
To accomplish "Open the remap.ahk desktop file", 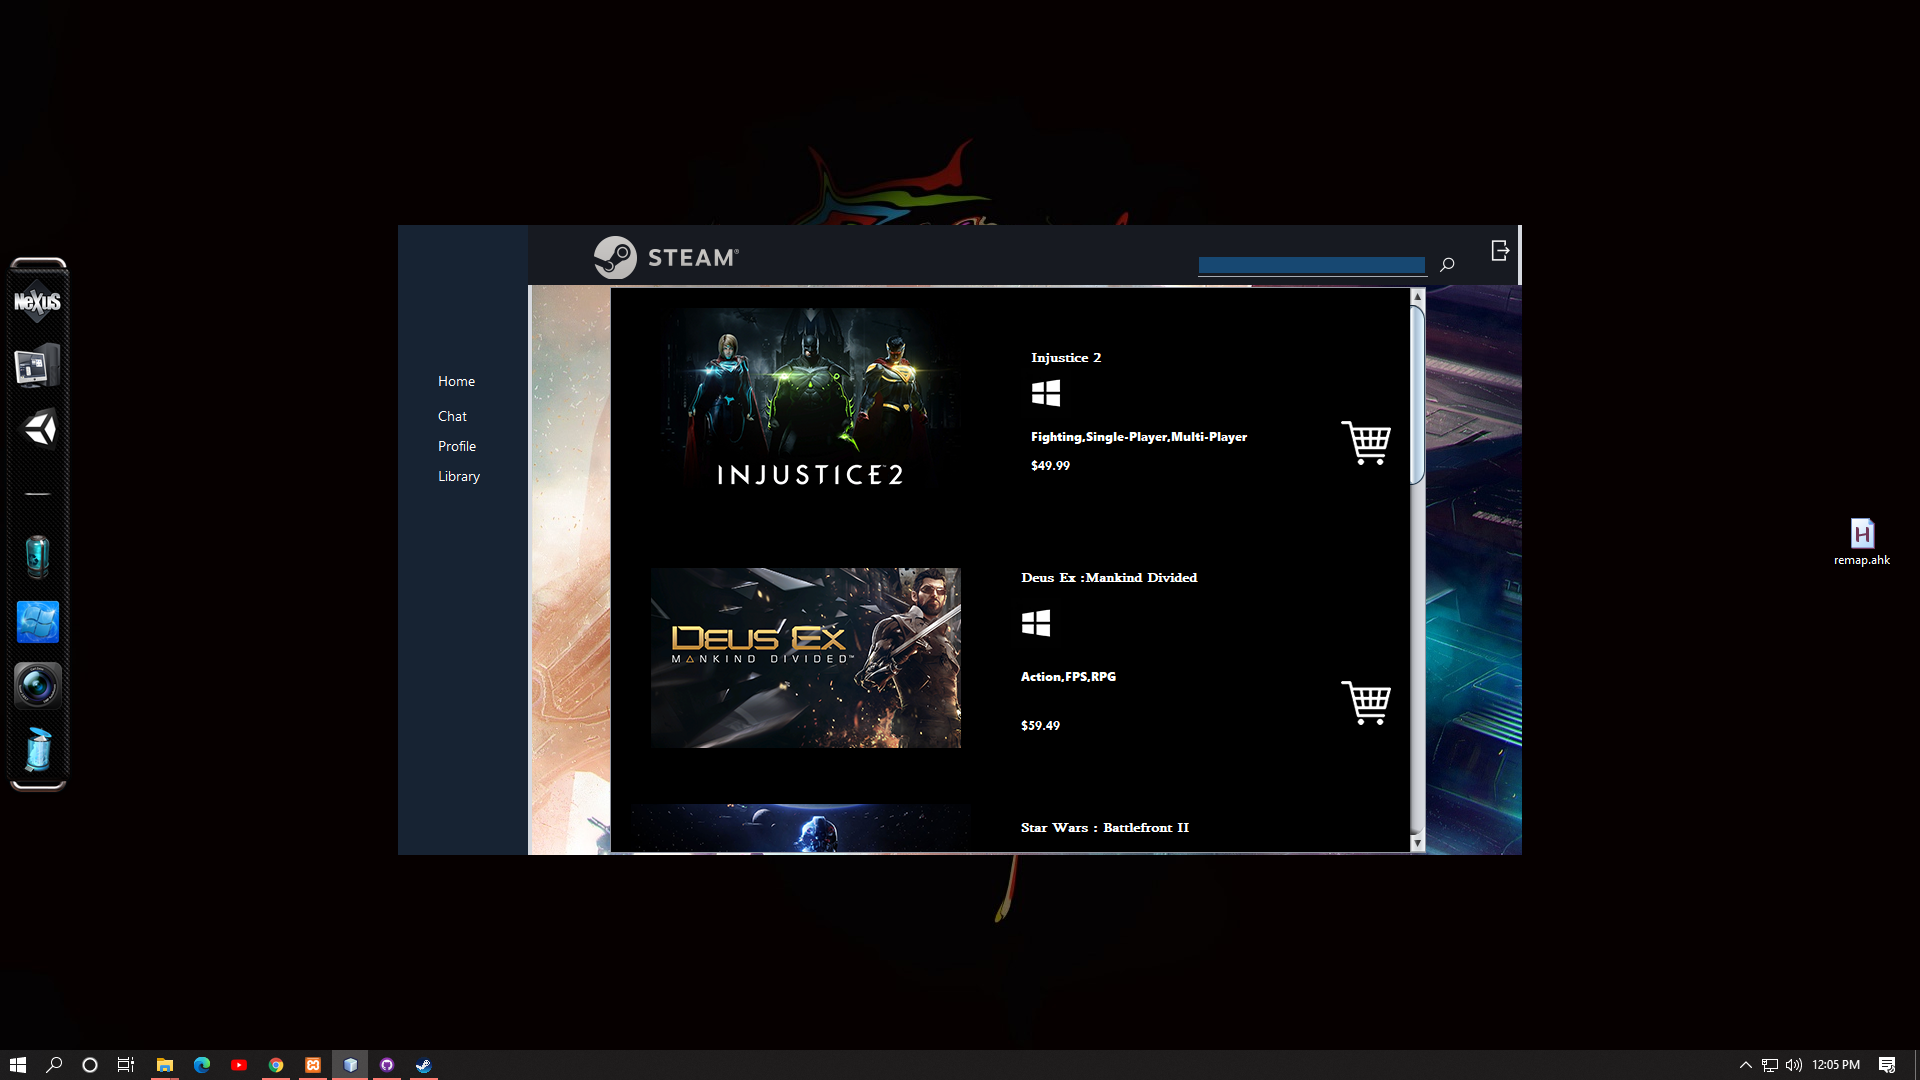I will [1862, 542].
